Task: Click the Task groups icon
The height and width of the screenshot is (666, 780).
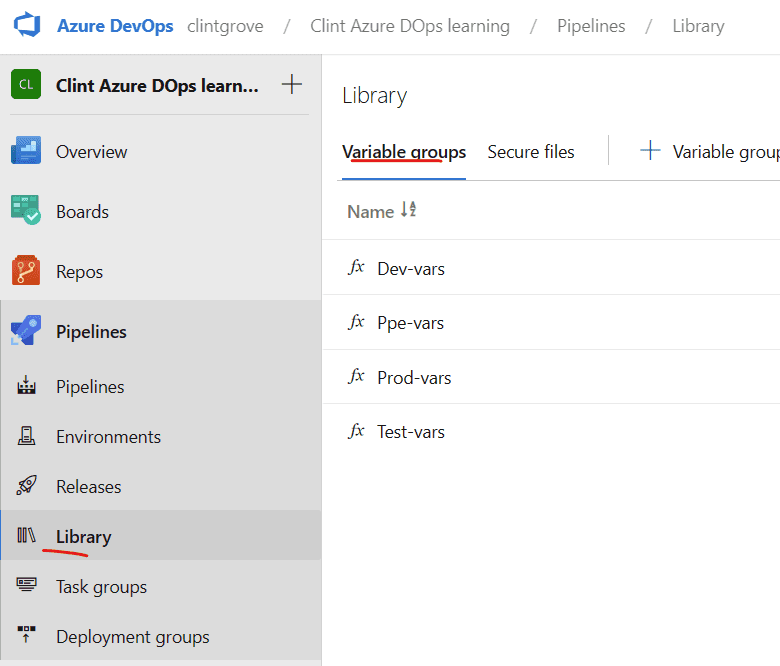Action: tap(27, 586)
